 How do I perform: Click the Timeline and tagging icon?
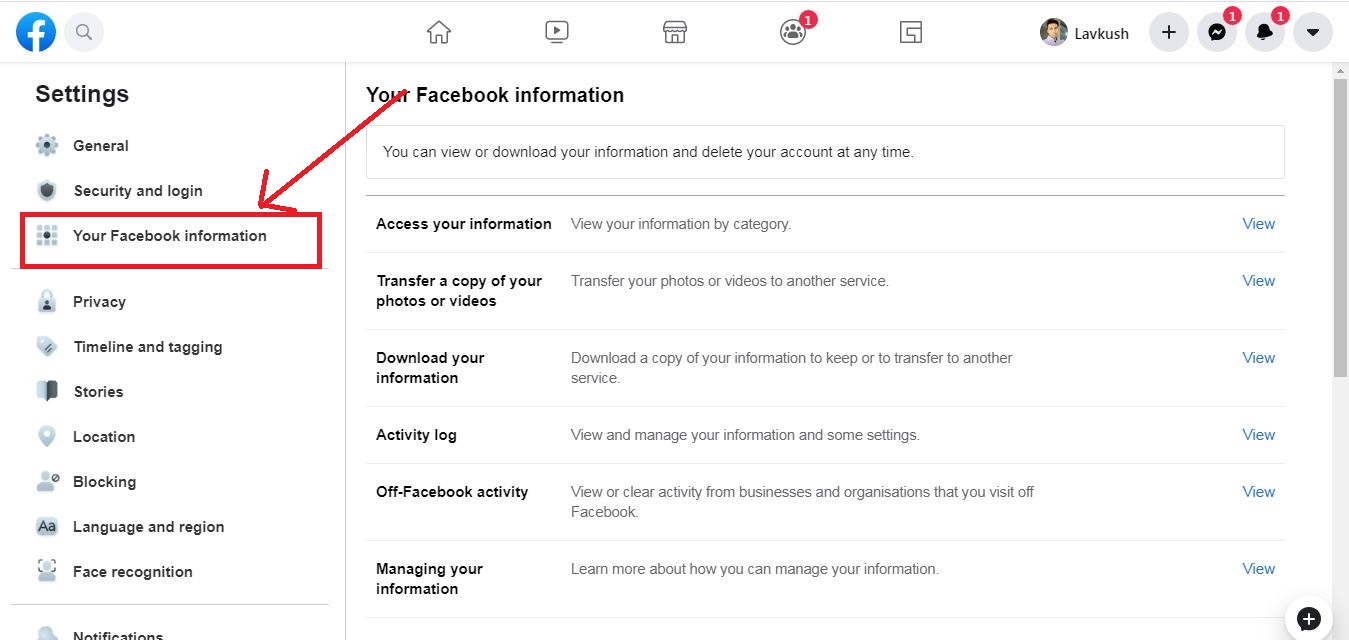pos(47,346)
